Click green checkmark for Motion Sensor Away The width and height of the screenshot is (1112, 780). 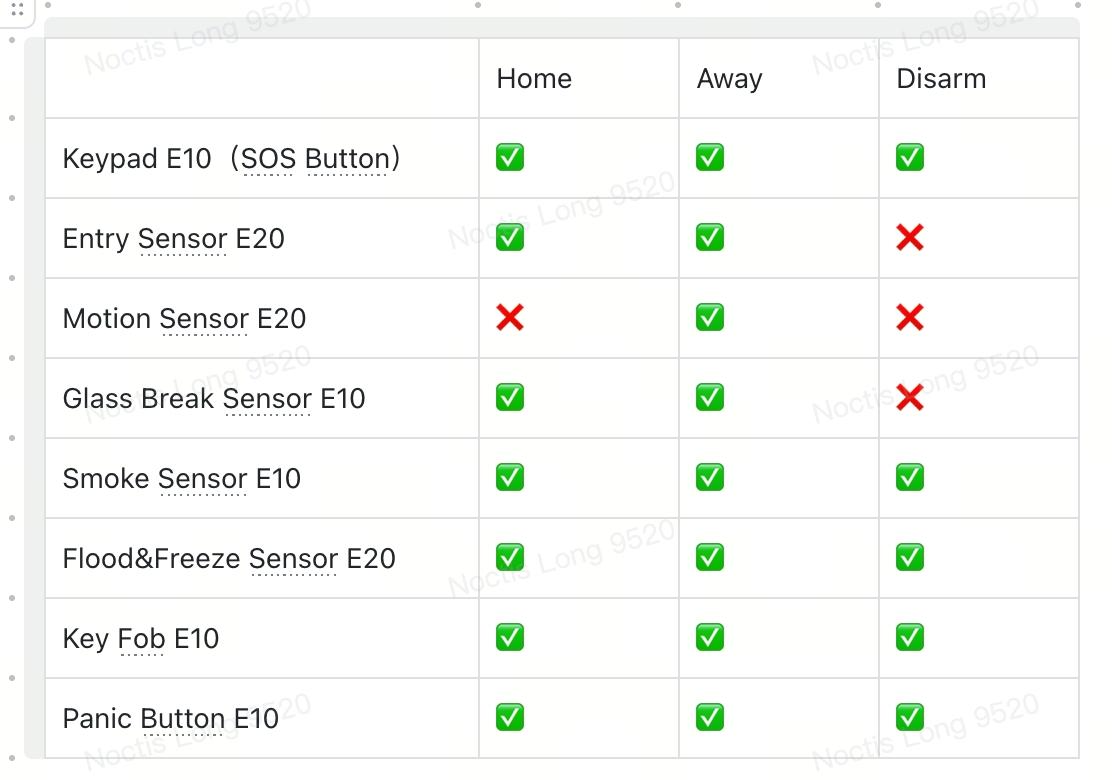pyautogui.click(x=710, y=318)
